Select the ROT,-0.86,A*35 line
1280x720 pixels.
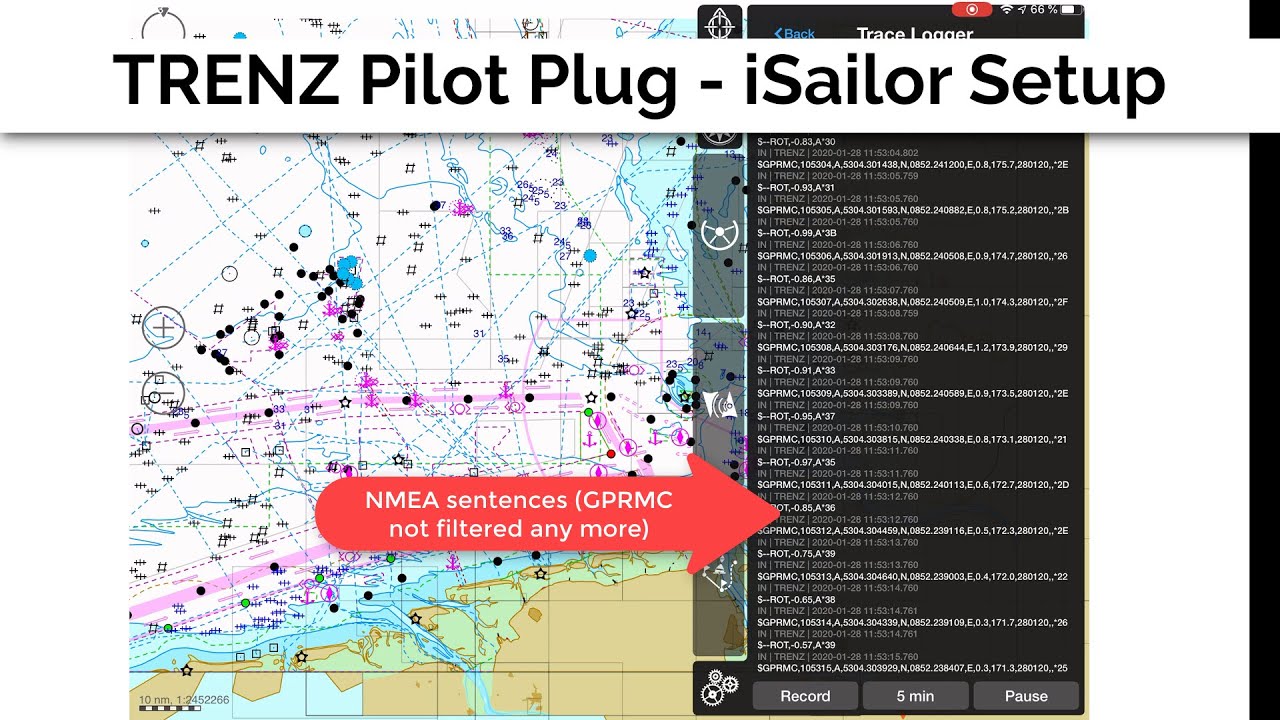tap(796, 279)
